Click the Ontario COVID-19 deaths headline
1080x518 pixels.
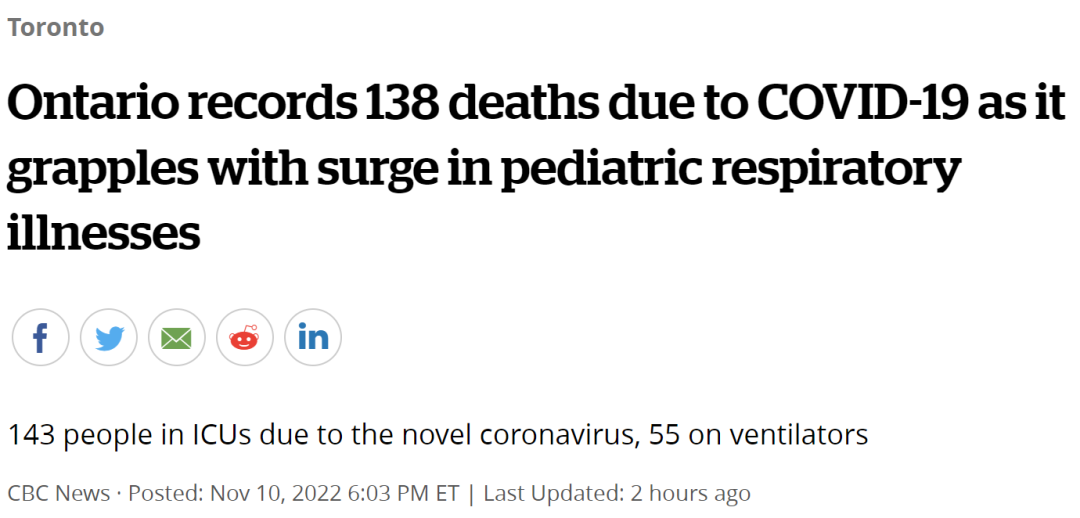point(536,167)
